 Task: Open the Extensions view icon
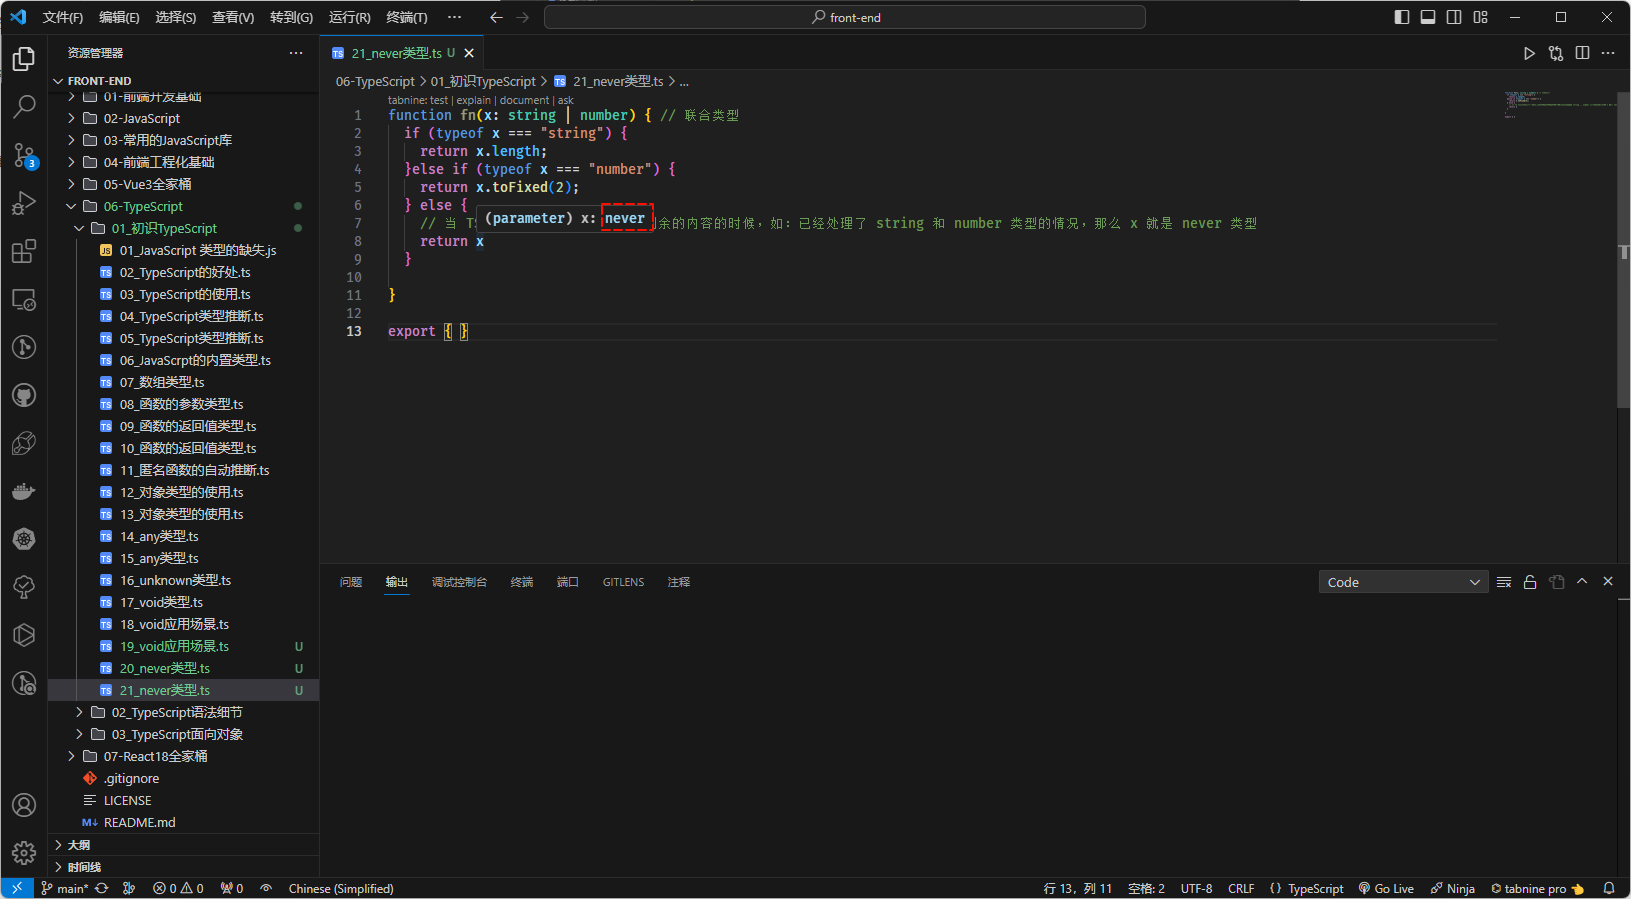[24, 252]
